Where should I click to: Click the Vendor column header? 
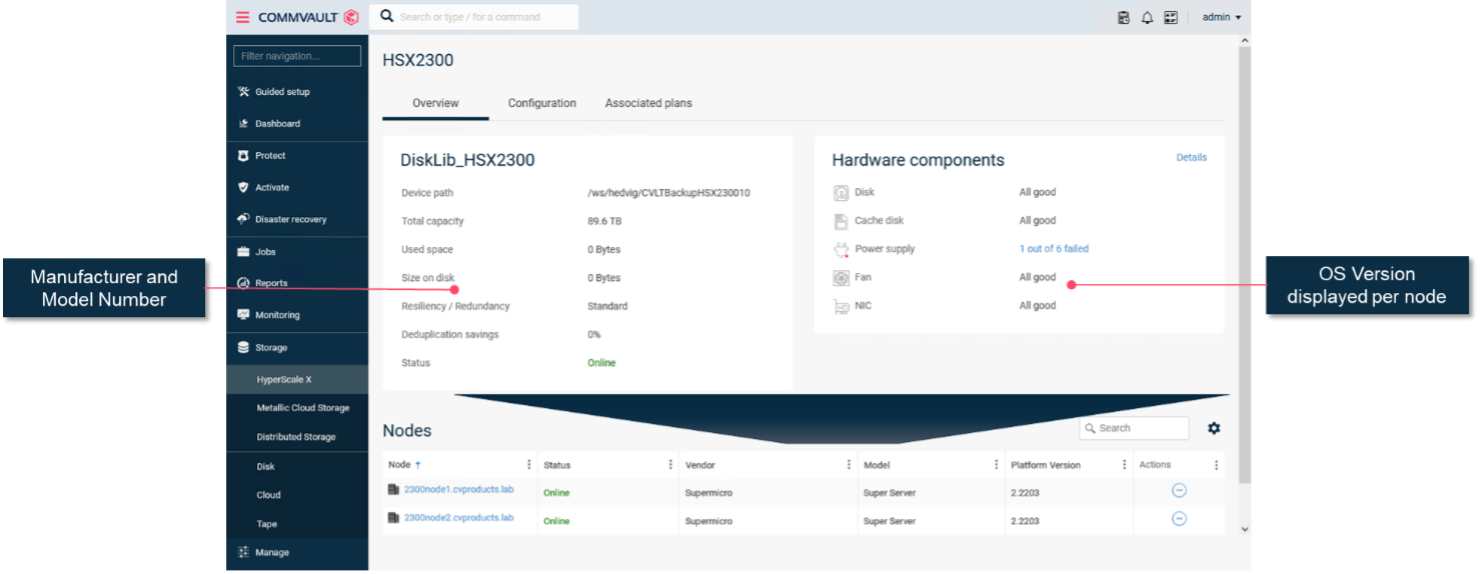700,465
